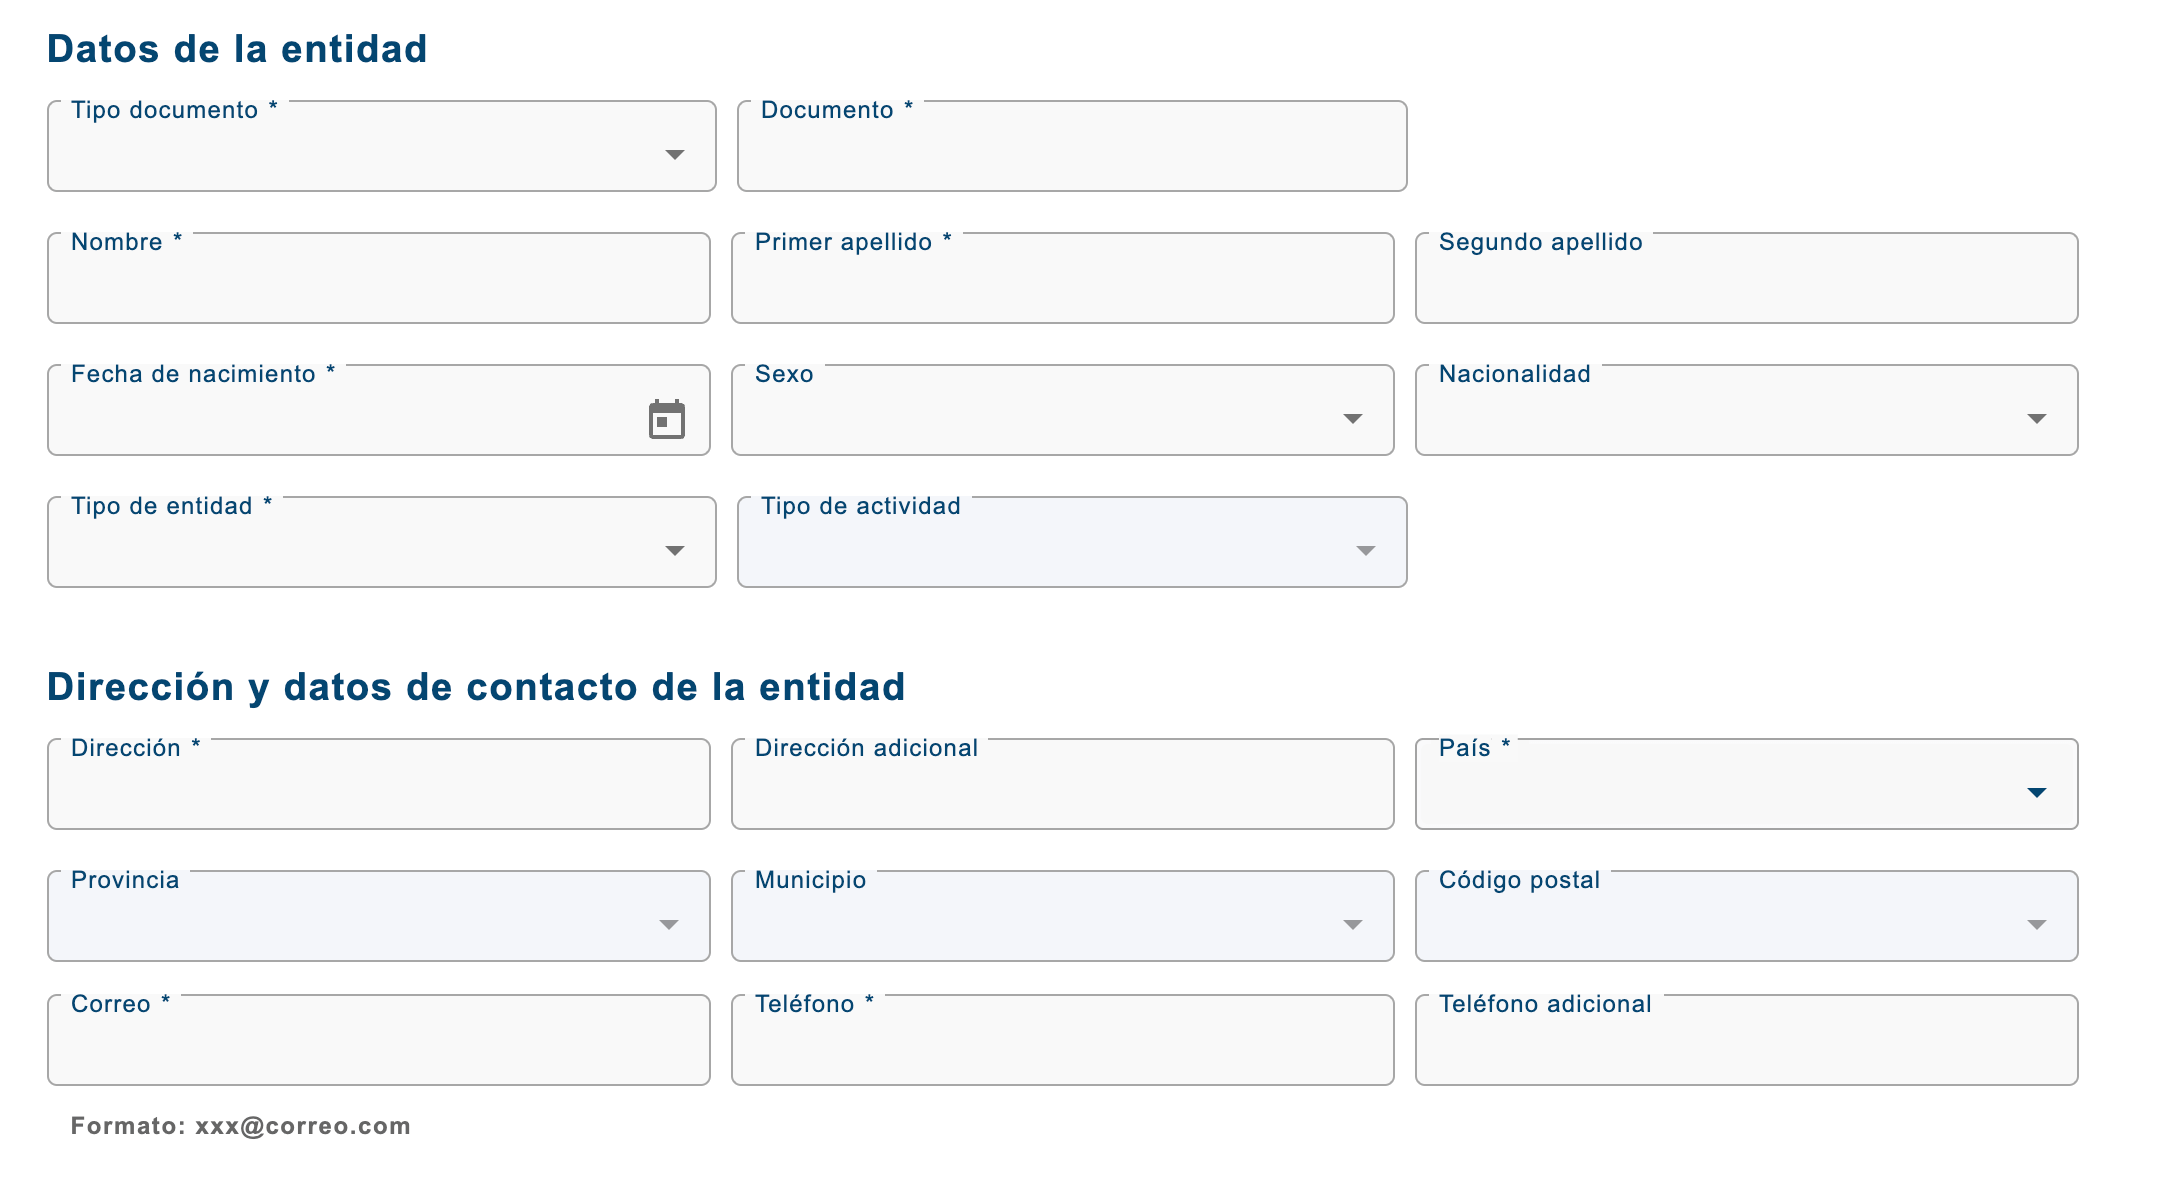The image size is (2160, 1192).
Task: Focus the Correo email field
Action: (375, 1047)
